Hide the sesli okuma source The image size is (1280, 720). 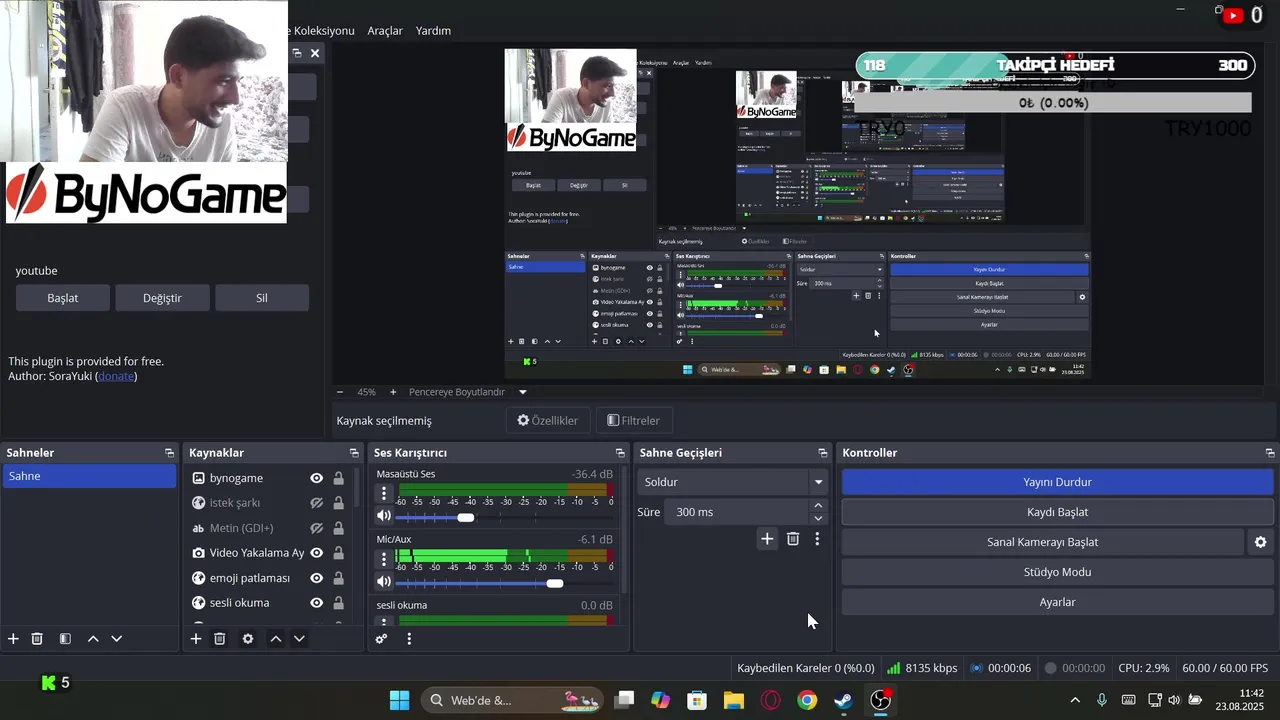(x=316, y=603)
